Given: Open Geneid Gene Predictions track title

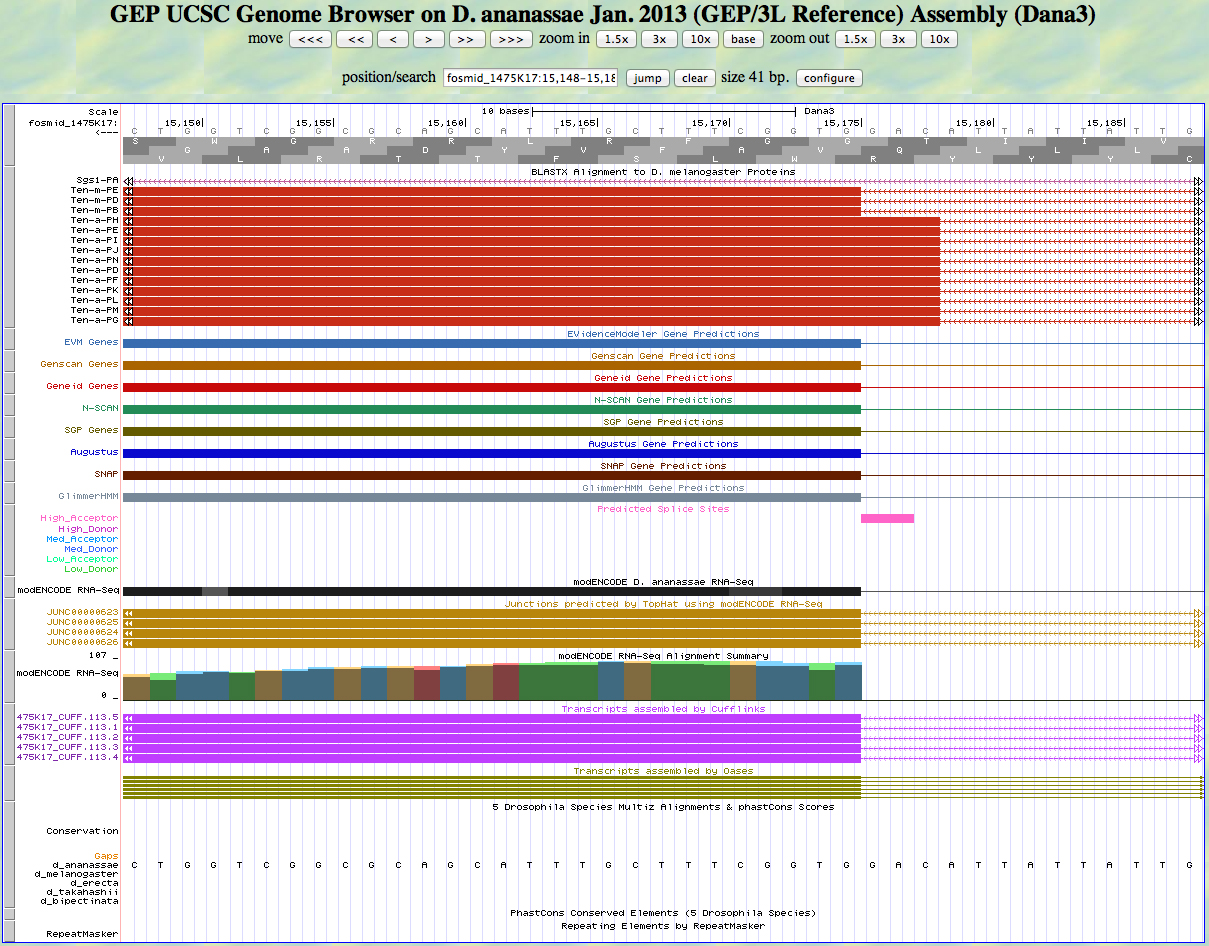Looking at the screenshot, I should point(663,378).
